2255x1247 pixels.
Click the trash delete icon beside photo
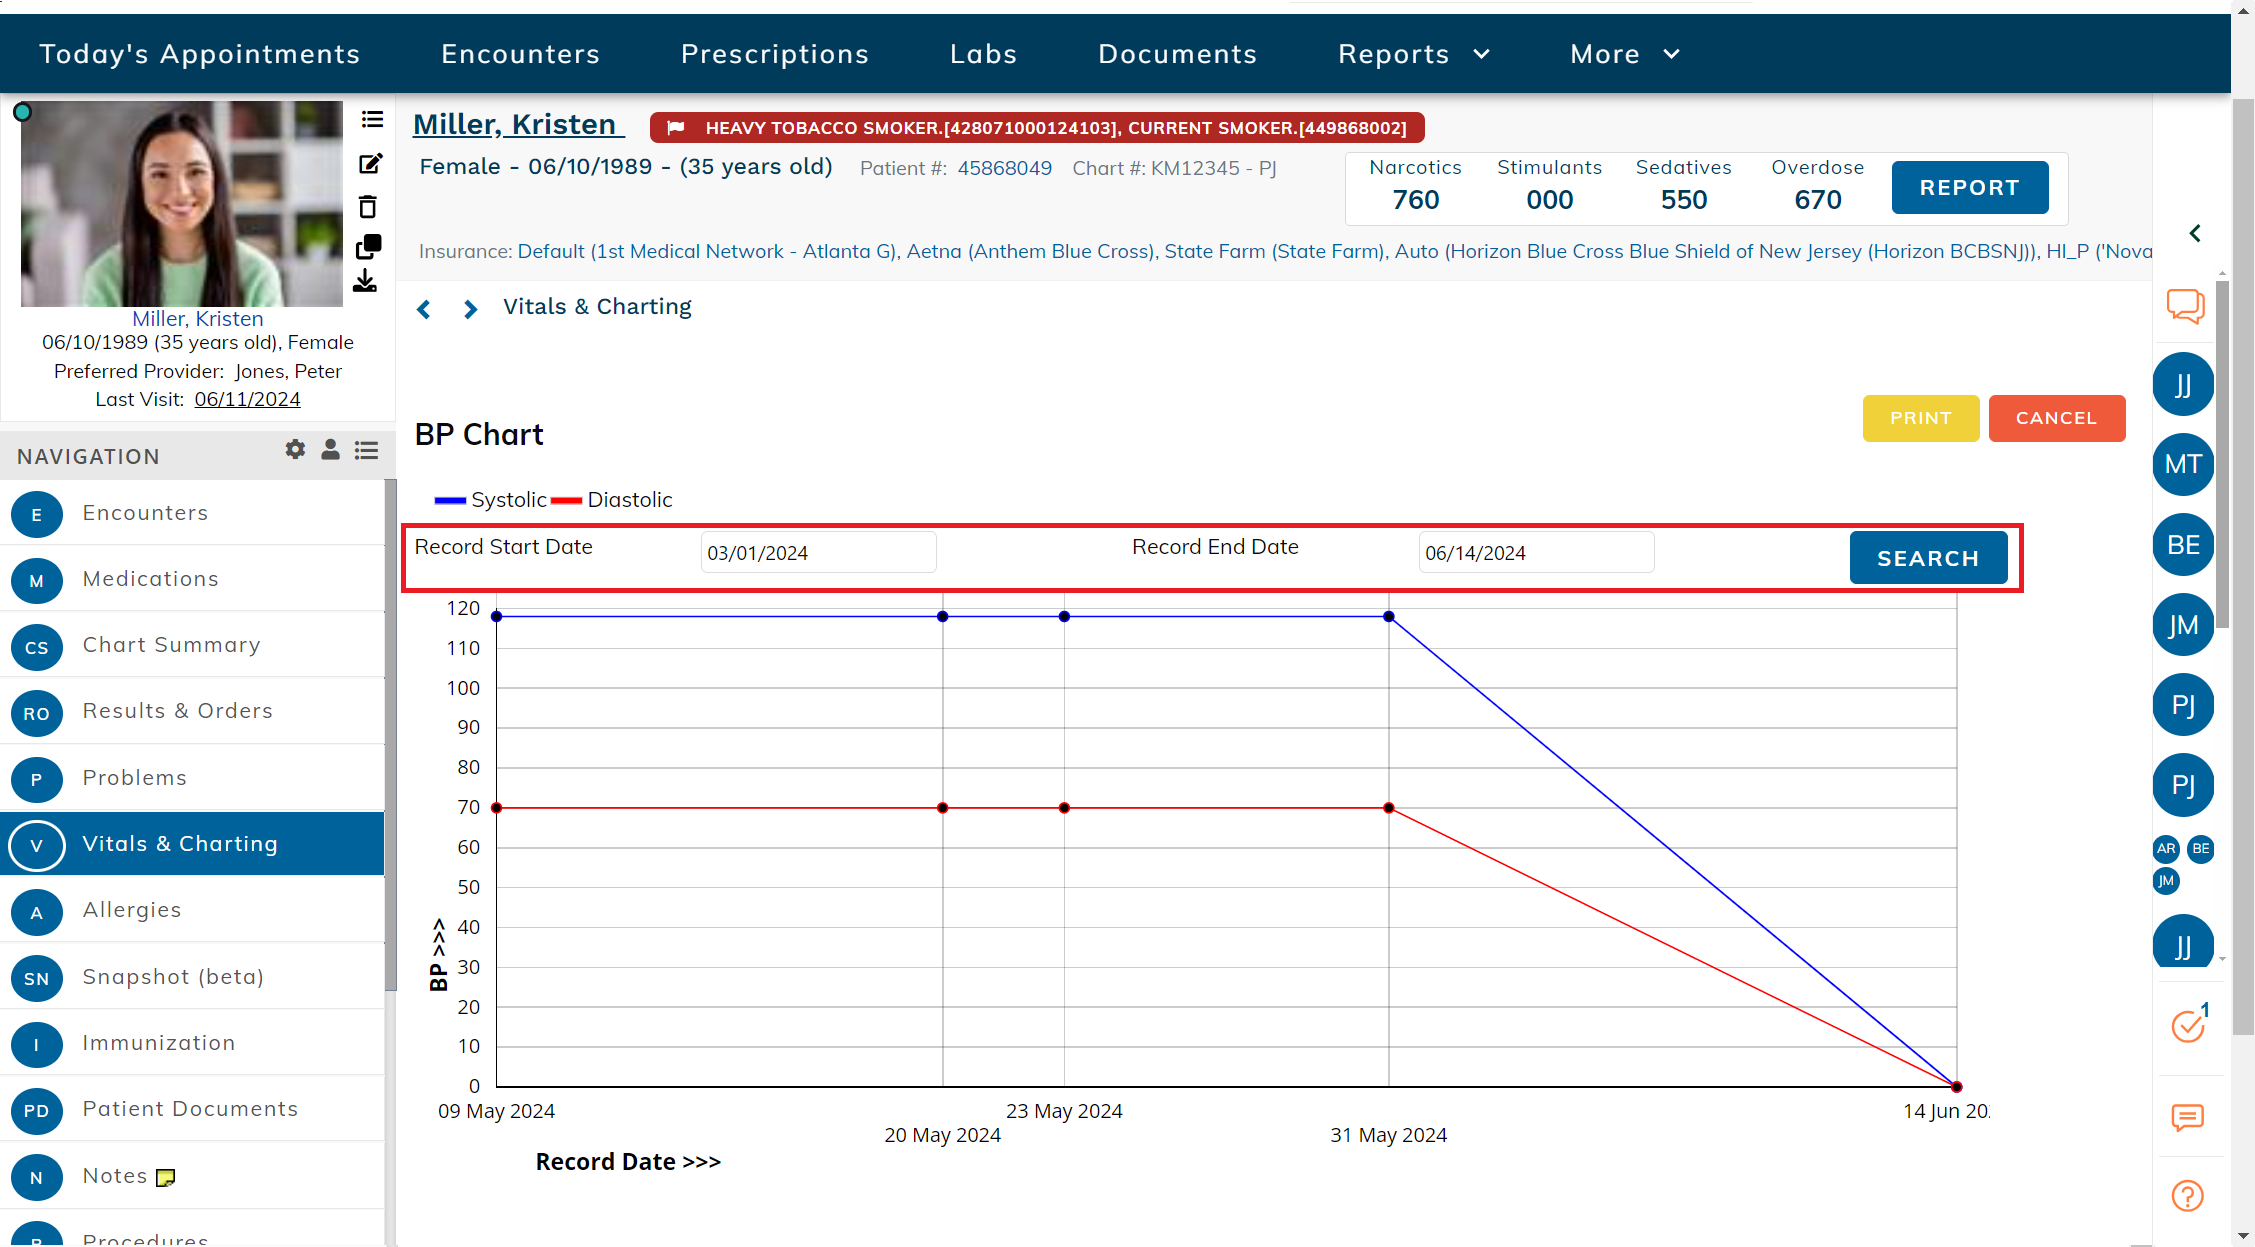pos(368,207)
